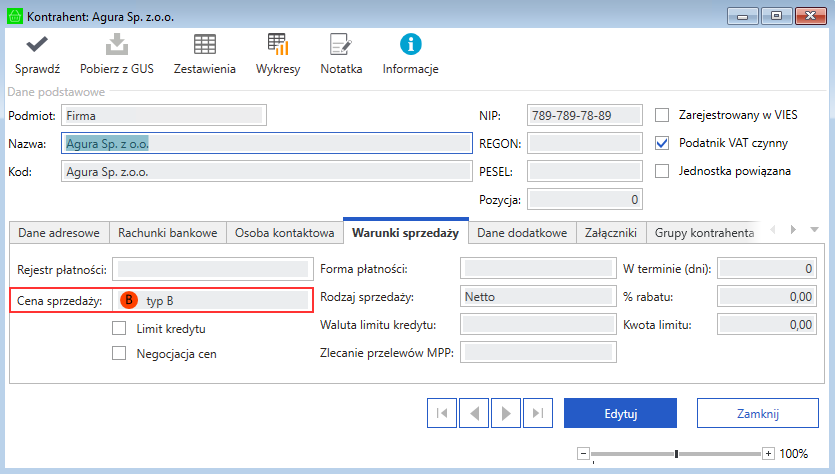Screen dimensions: 835x474
Task: Tick the Limit kredytu checkbox
Action: coord(119,329)
